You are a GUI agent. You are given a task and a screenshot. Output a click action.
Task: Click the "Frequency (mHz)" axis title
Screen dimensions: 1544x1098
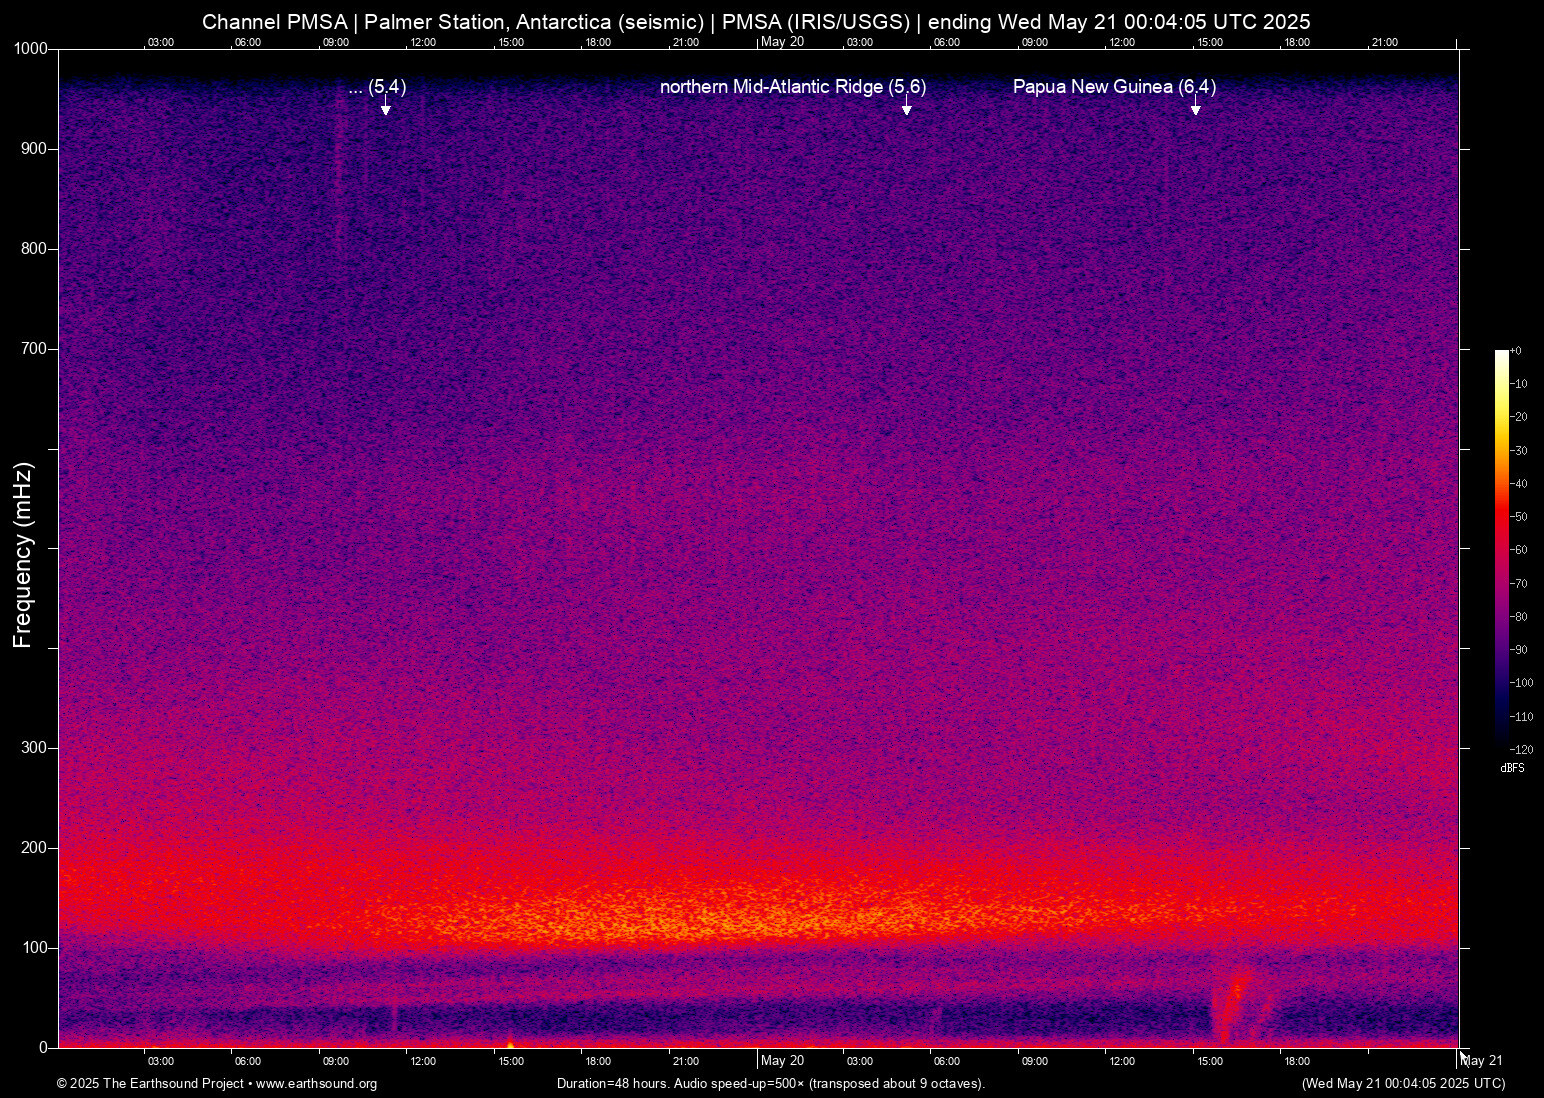coord(23,555)
